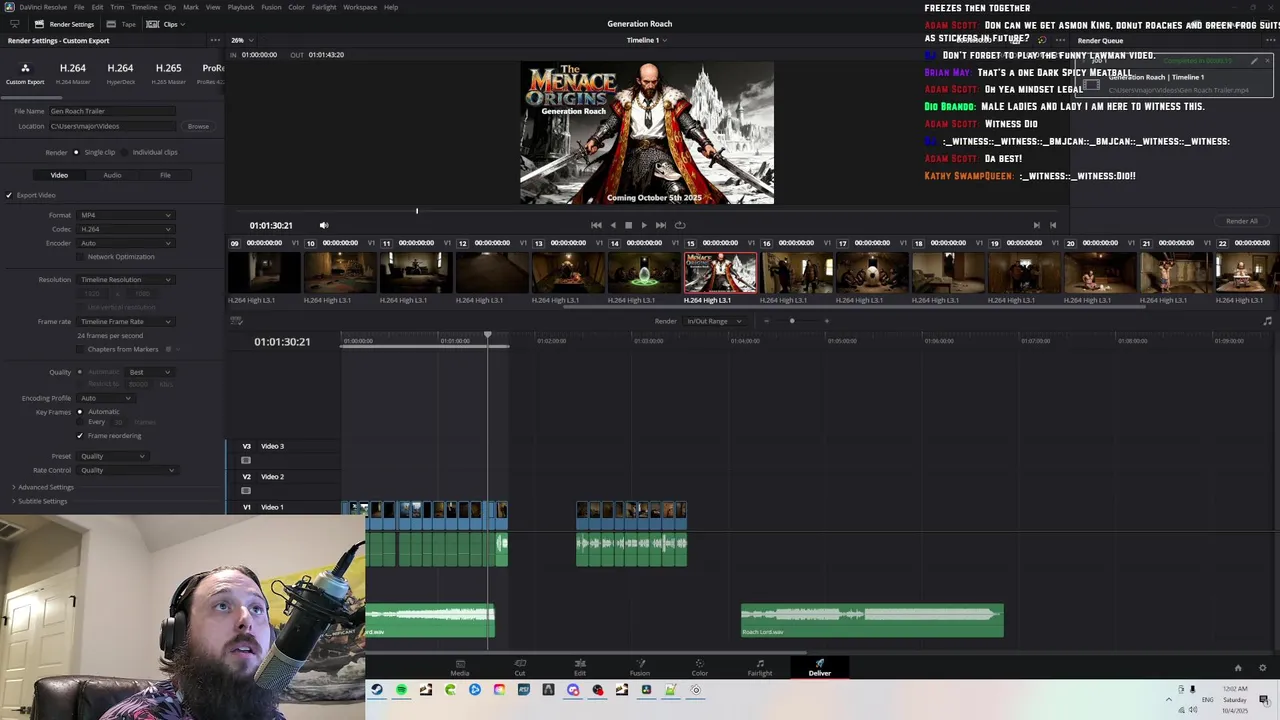Toggle loop playback icon
Screen dimensions: 1280x720
(680, 225)
